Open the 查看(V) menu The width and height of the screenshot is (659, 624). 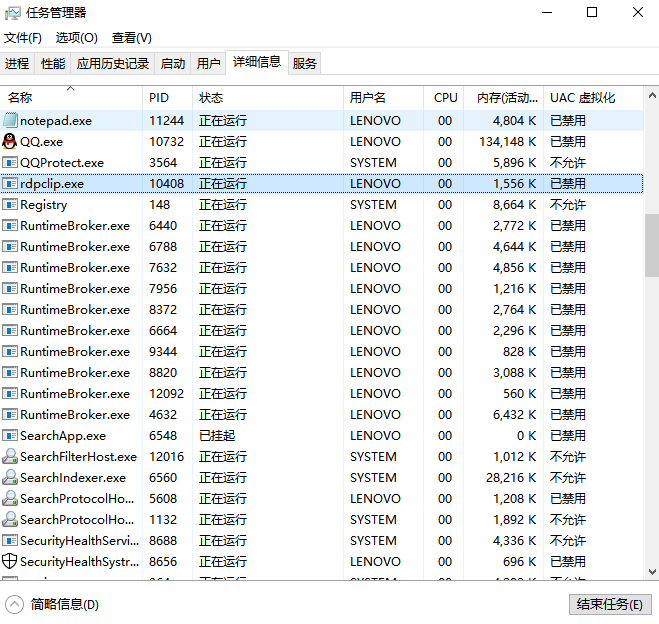132,38
